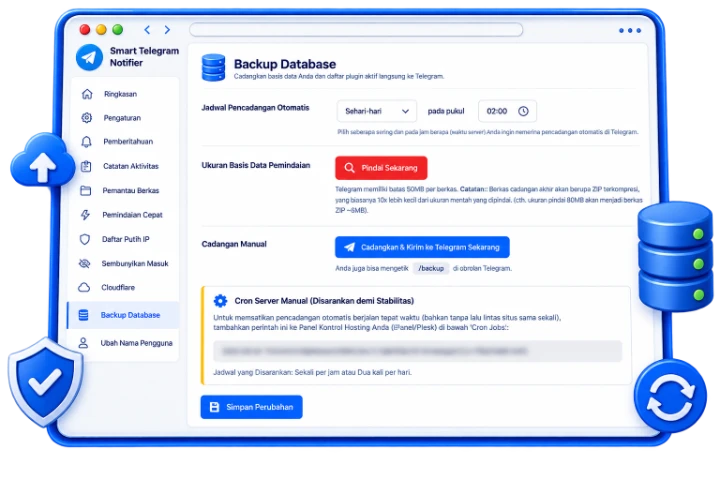This screenshot has width=720, height=480.
Task: Open the three-dot menu at window top
Action: 630,30
